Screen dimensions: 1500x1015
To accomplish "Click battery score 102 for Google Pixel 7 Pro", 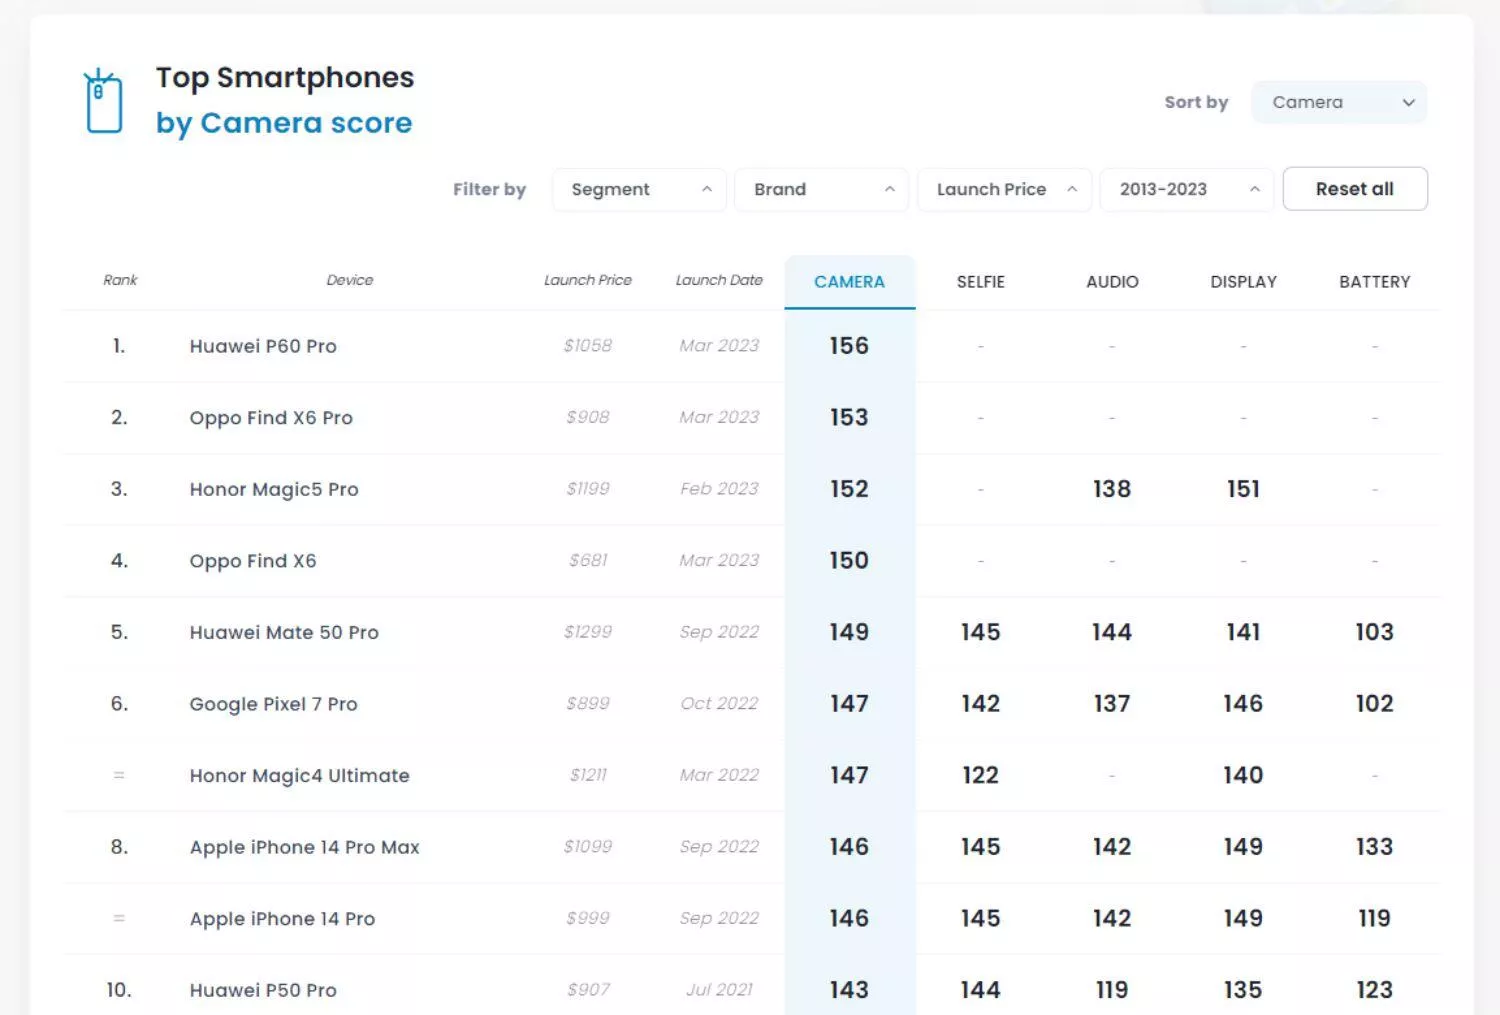I will point(1375,704).
